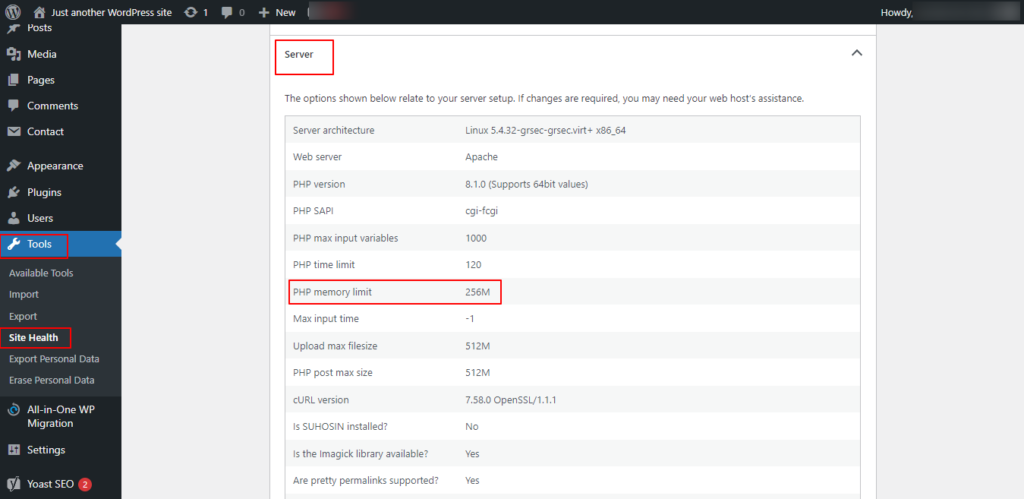Open Export Personal Data link
Screen dimensions: 1024x499
click(x=54, y=359)
